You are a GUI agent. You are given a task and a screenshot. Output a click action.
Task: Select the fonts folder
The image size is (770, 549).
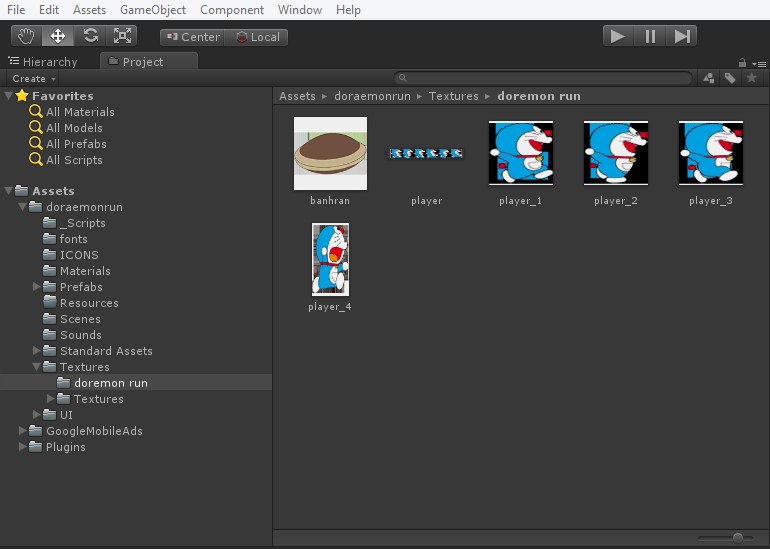pyautogui.click(x=73, y=239)
